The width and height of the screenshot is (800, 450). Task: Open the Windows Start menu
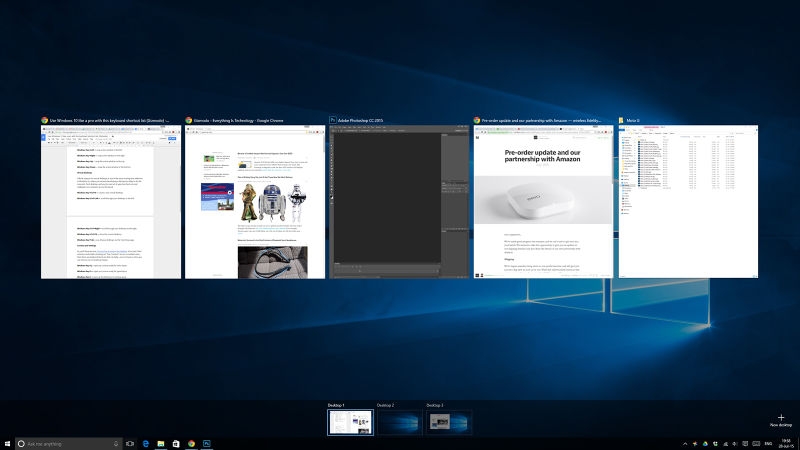tap(8, 442)
